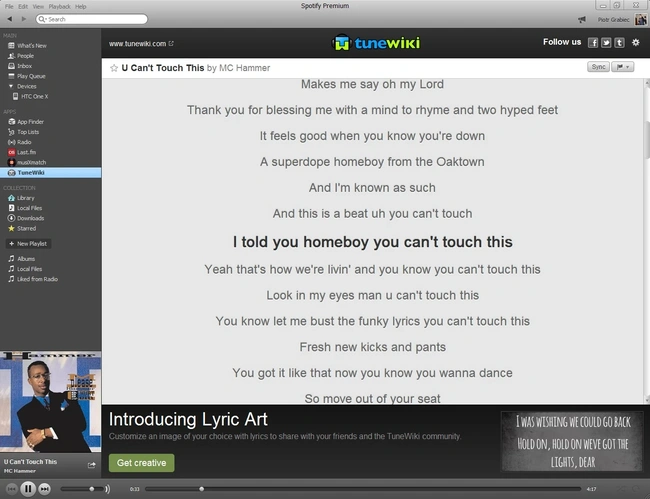Open TuneWiki settings gear
This screenshot has height=499, width=650.
pos(635,42)
